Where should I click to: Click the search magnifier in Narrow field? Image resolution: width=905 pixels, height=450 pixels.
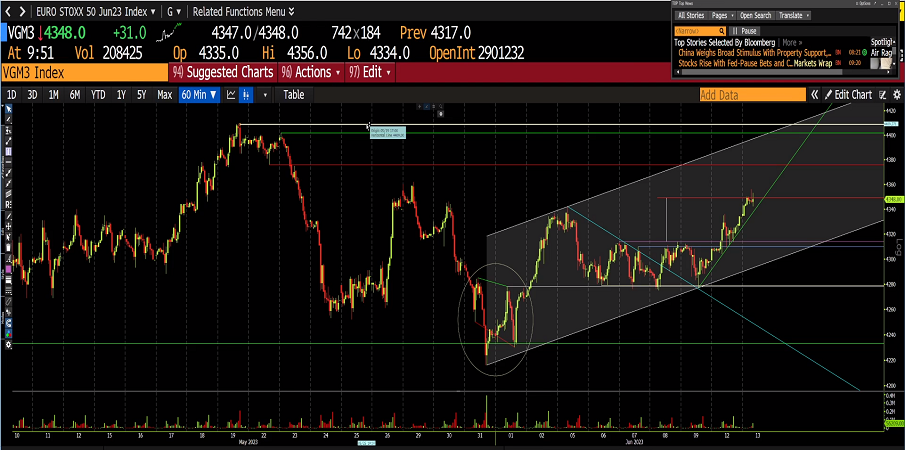coord(721,31)
